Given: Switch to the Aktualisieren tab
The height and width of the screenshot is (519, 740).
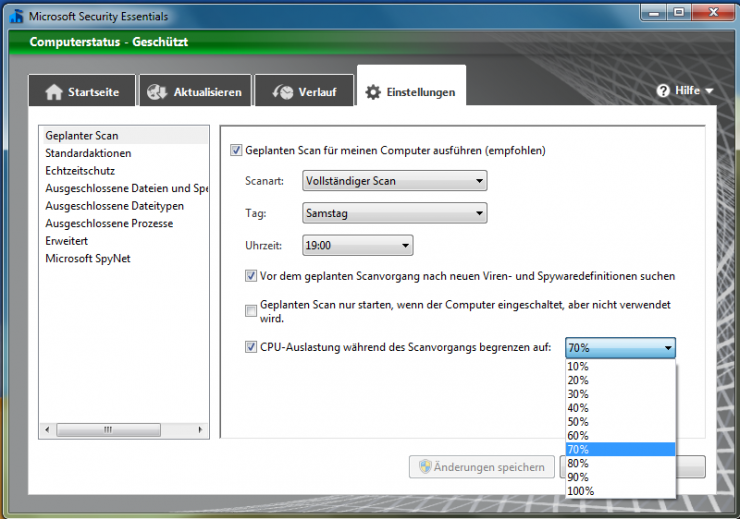Looking at the screenshot, I should click(x=195, y=91).
